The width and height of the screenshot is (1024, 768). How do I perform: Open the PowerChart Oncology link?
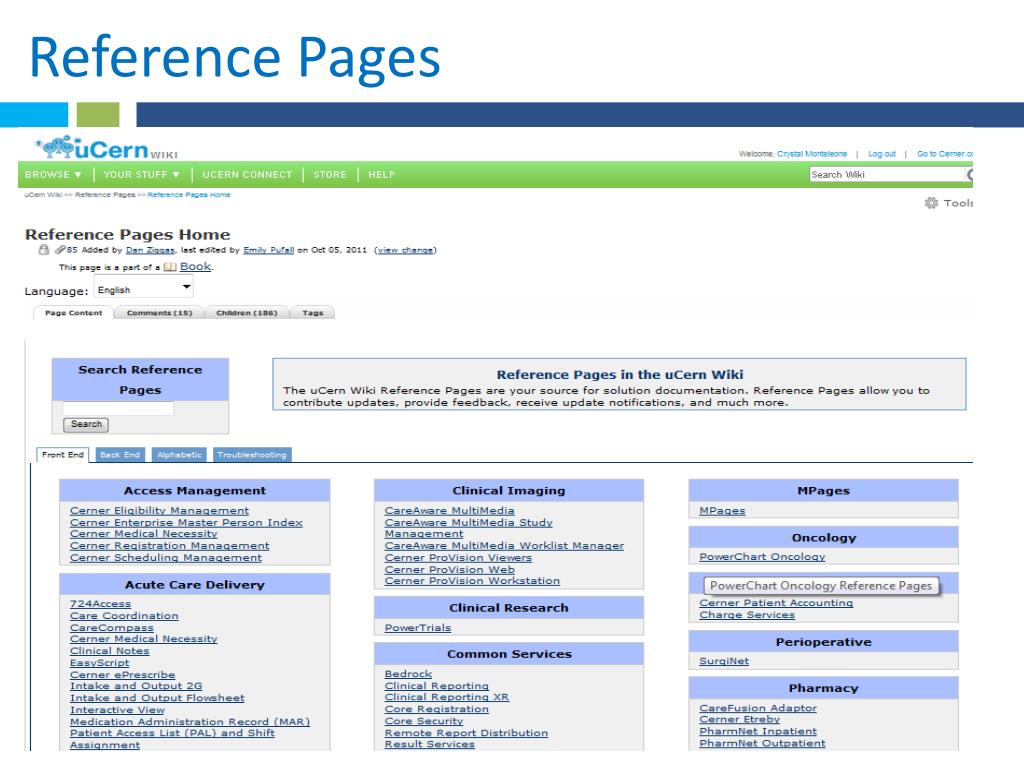tap(762, 557)
